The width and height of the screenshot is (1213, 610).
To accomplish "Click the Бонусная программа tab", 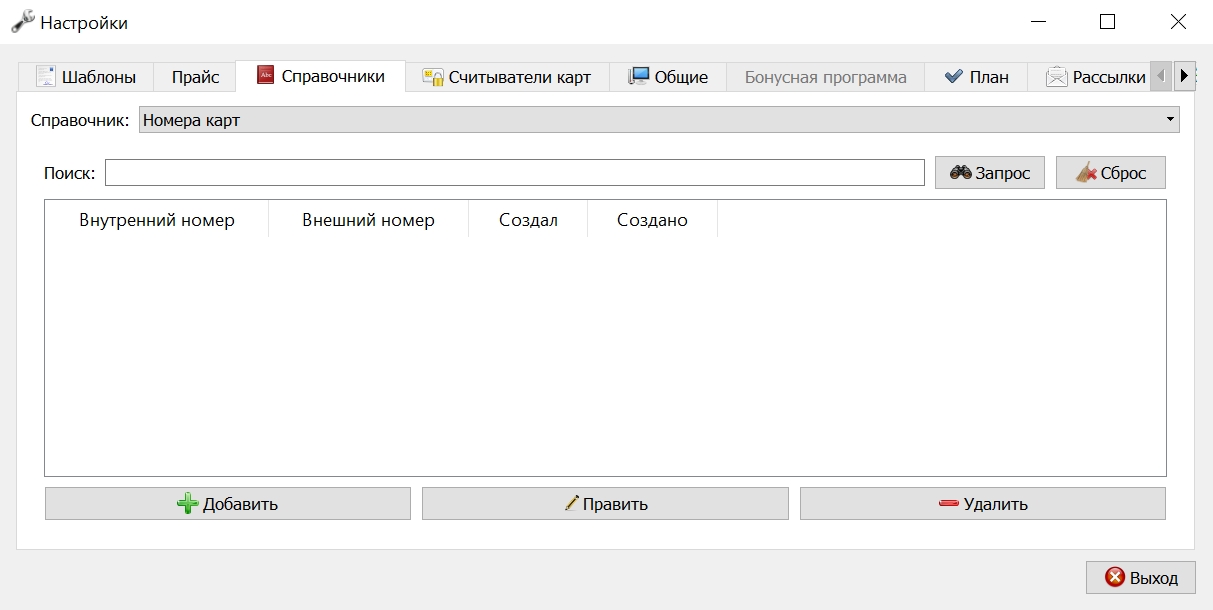I will (826, 77).
